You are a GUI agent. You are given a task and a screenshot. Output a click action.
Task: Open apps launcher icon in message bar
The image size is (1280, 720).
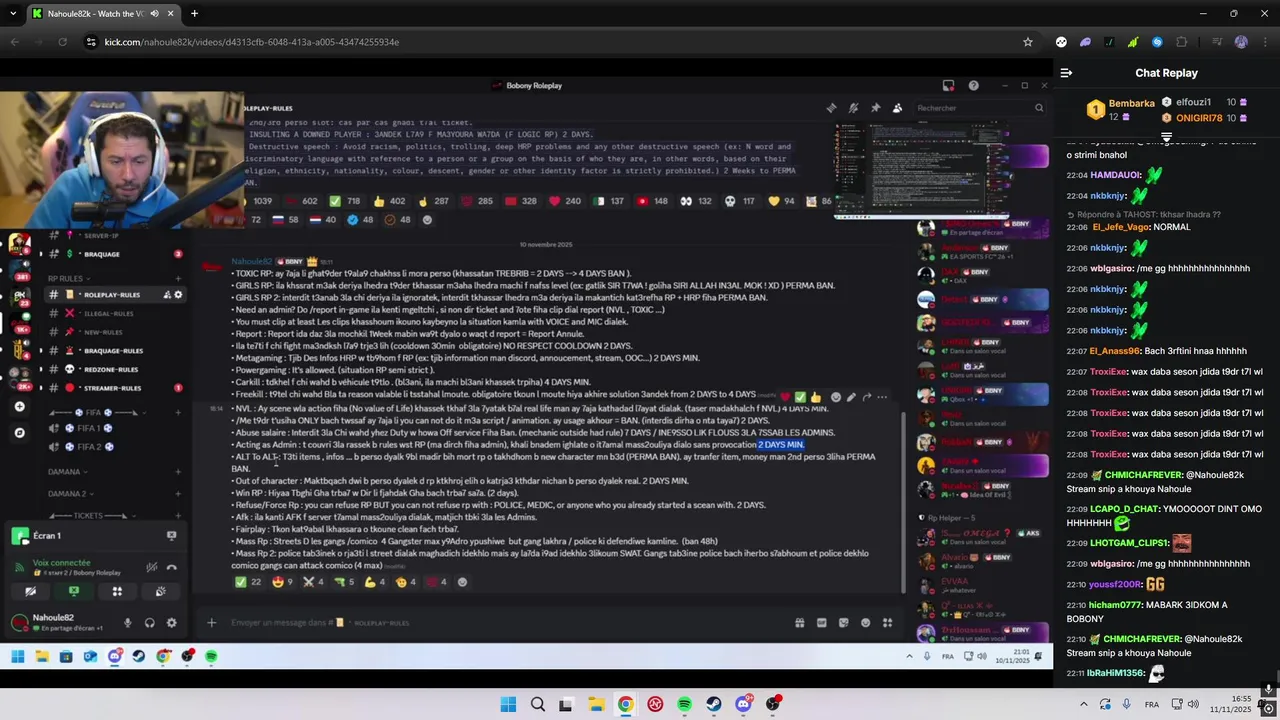[888, 622]
